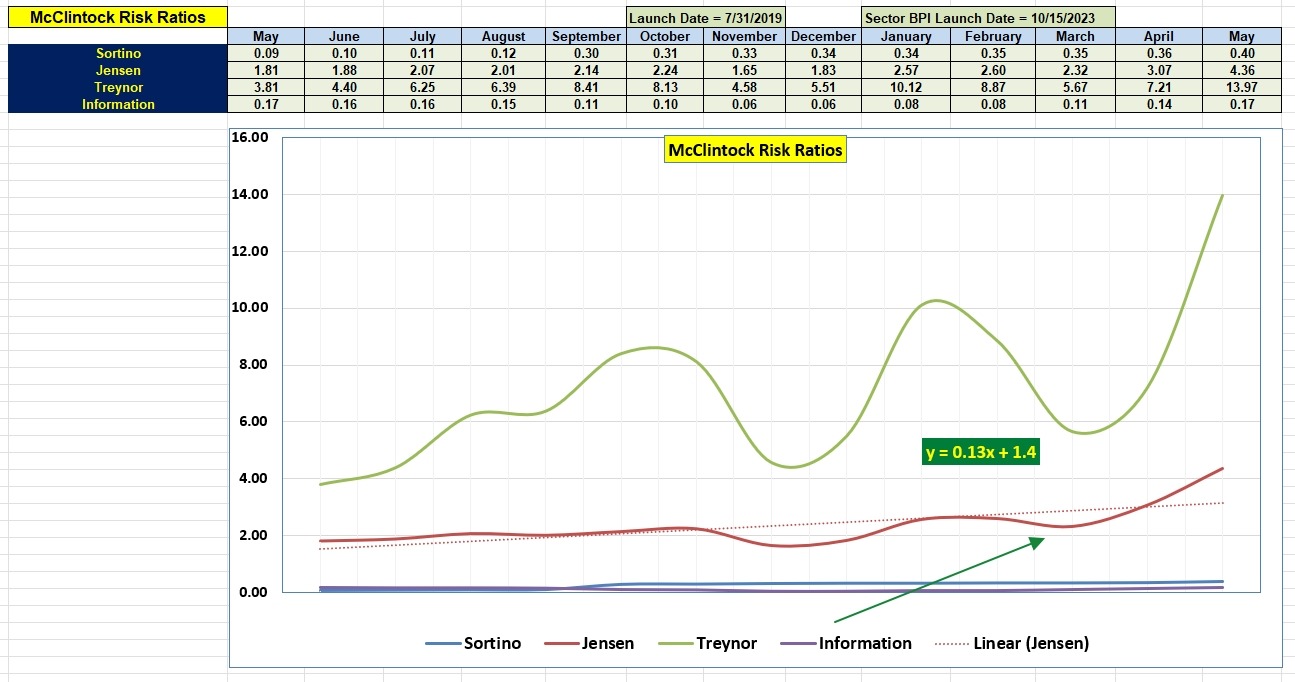Click the y-axis label 10.00
1295x682 pixels.
click(250, 308)
